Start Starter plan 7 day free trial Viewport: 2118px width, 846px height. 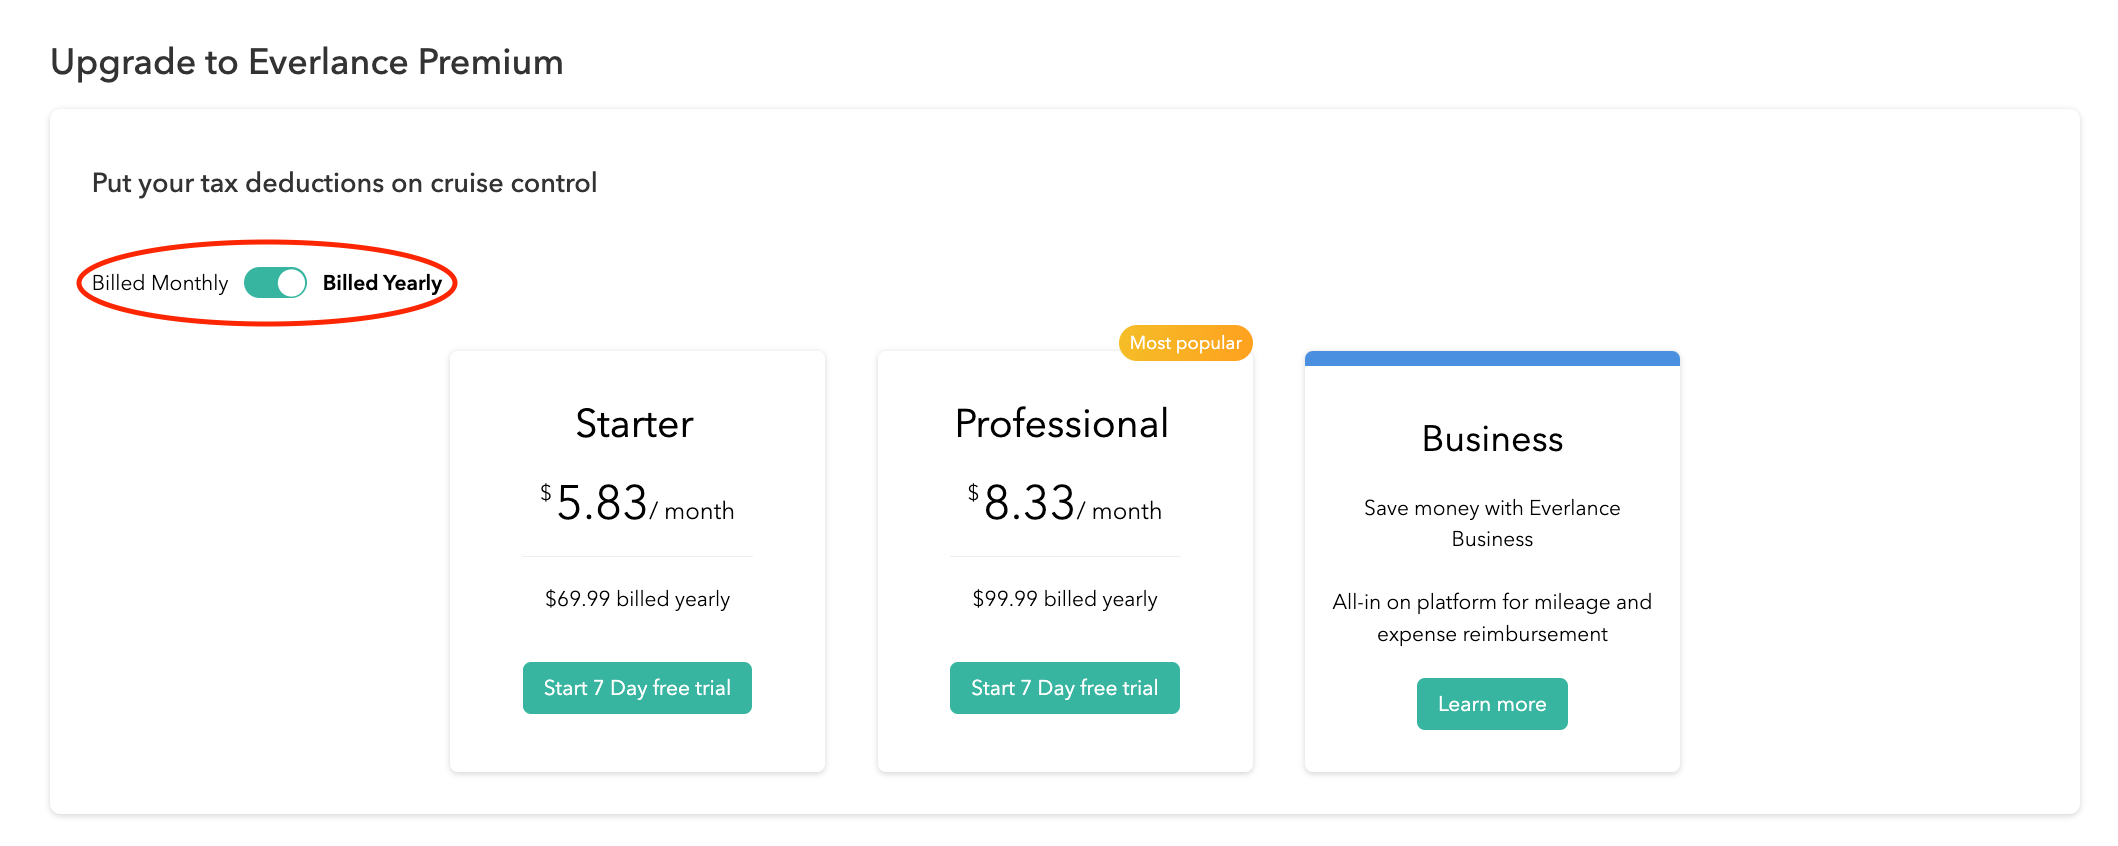click(637, 688)
